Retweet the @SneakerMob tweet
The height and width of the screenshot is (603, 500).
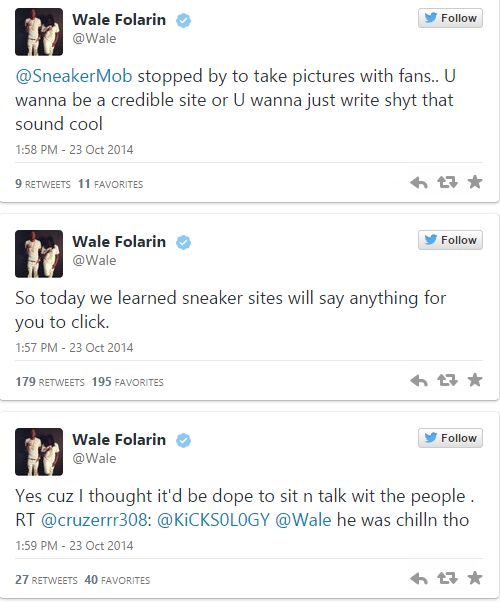[447, 182]
